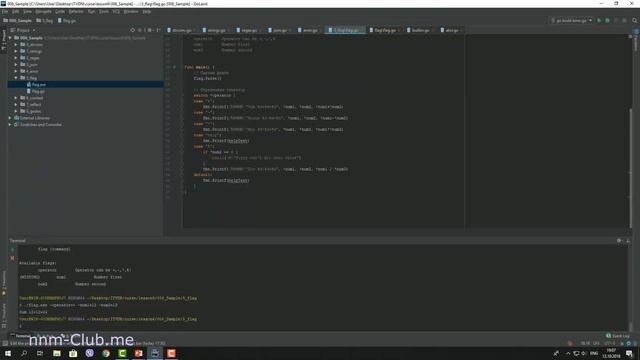Switch to the builtin.go editor tab
Viewport: 640px width, 360px height.
[x=419, y=30]
